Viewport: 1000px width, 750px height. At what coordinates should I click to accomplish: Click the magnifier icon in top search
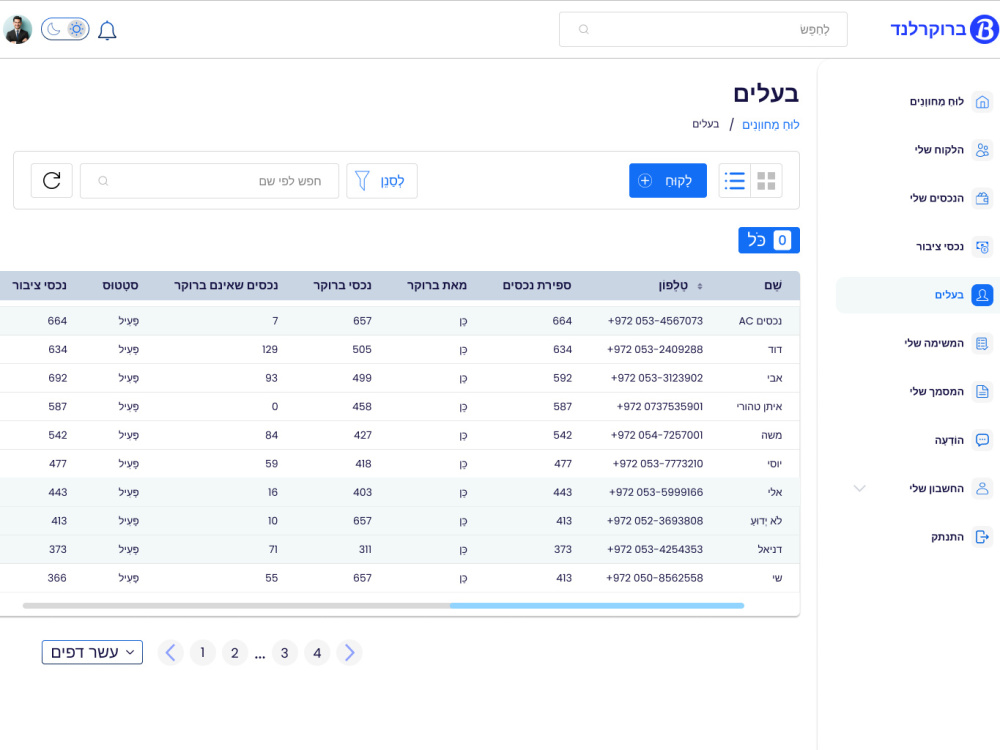584,29
